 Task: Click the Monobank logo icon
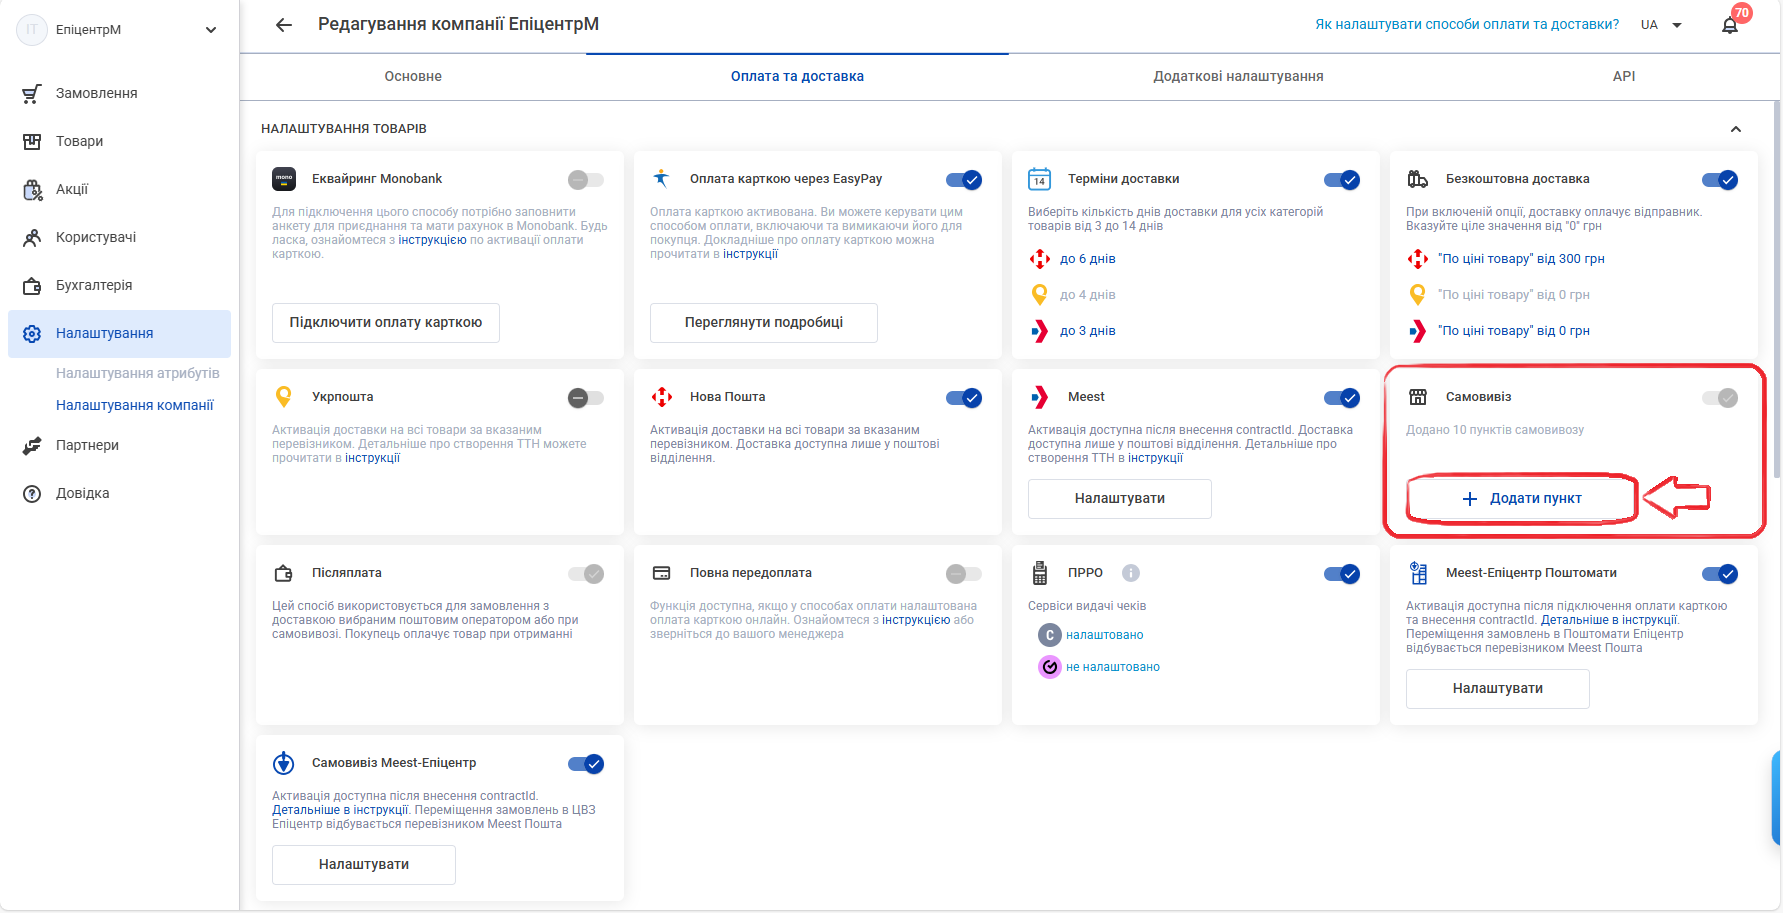(x=284, y=179)
